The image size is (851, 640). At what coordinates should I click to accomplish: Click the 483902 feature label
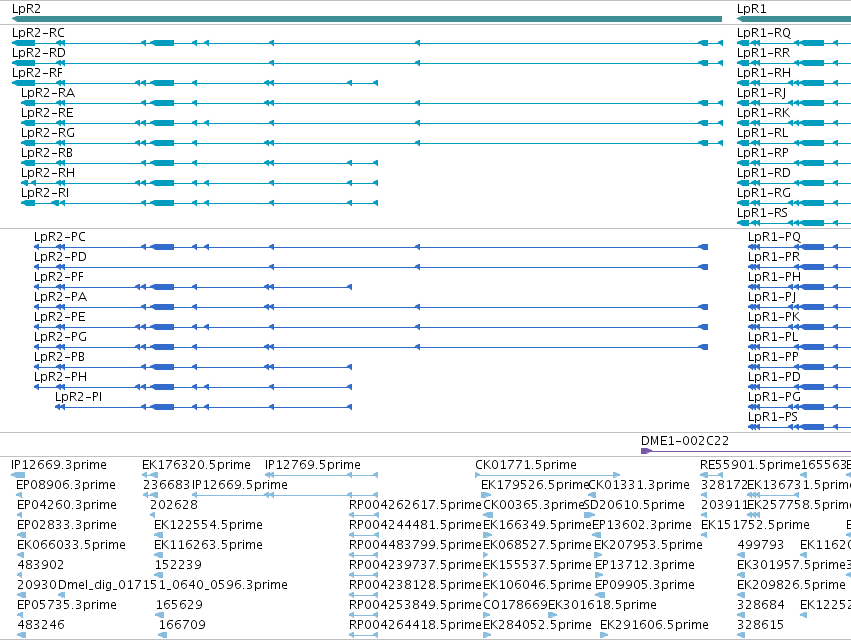click(41, 566)
